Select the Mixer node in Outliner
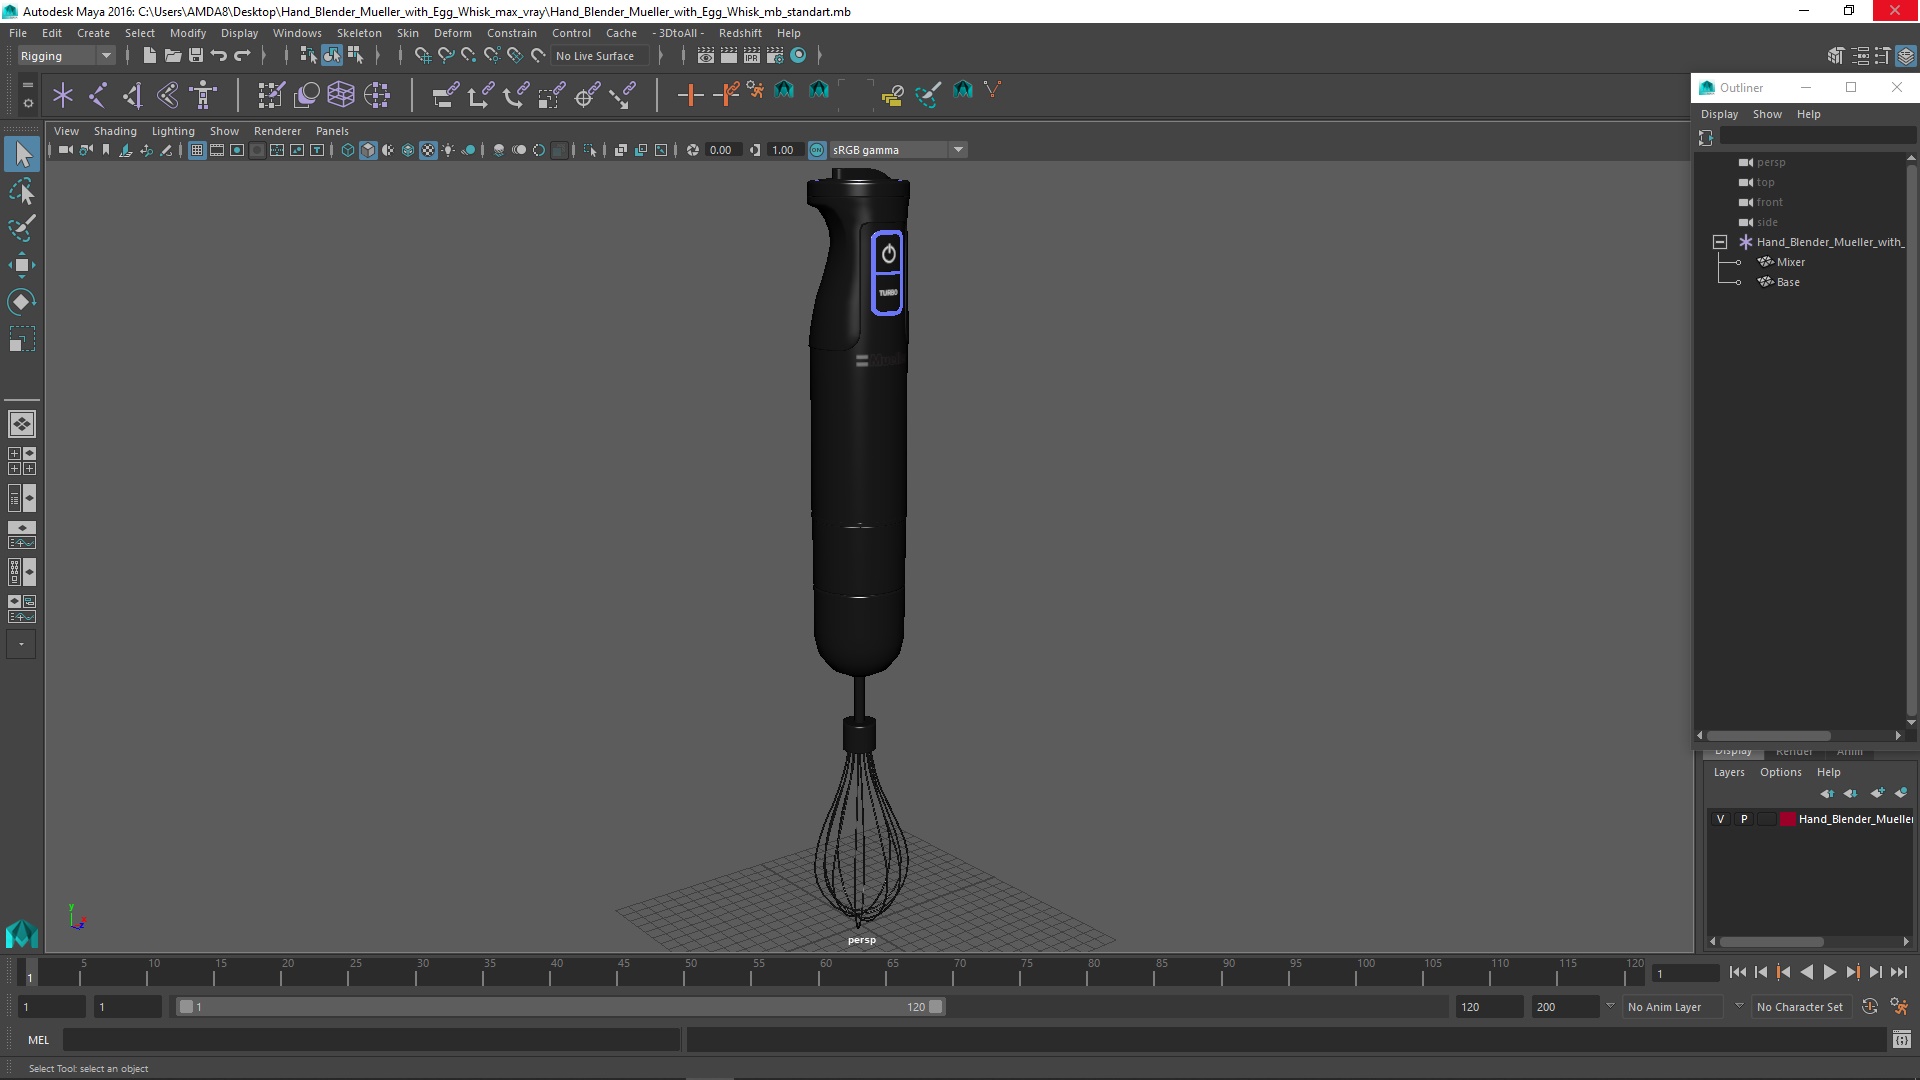Screen dimensions: 1920x1080 [1790, 262]
